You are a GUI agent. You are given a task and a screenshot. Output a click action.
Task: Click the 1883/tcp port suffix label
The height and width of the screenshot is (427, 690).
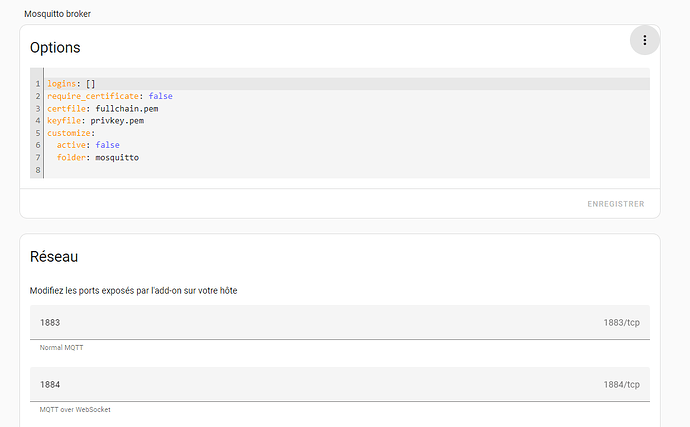point(621,323)
